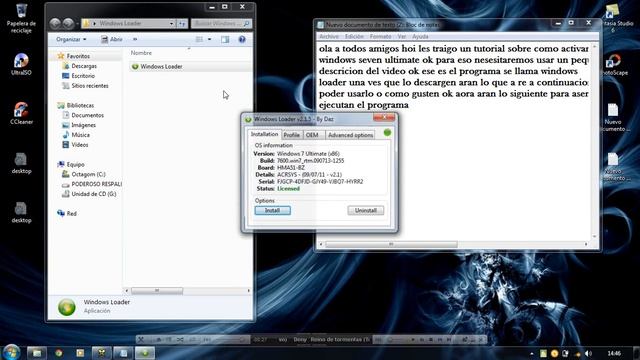The image size is (640, 360).
Task: Open the Imágenes library
Action: point(83,125)
